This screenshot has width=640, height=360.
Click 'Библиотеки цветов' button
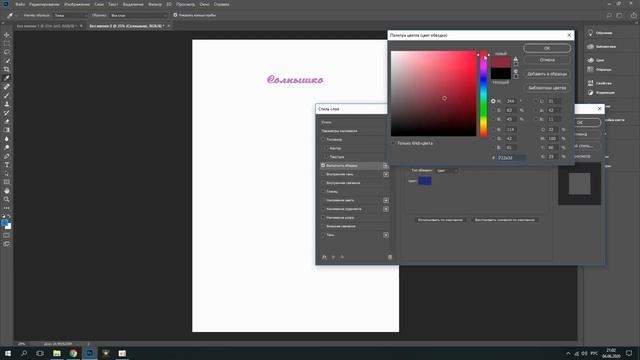[x=547, y=88]
